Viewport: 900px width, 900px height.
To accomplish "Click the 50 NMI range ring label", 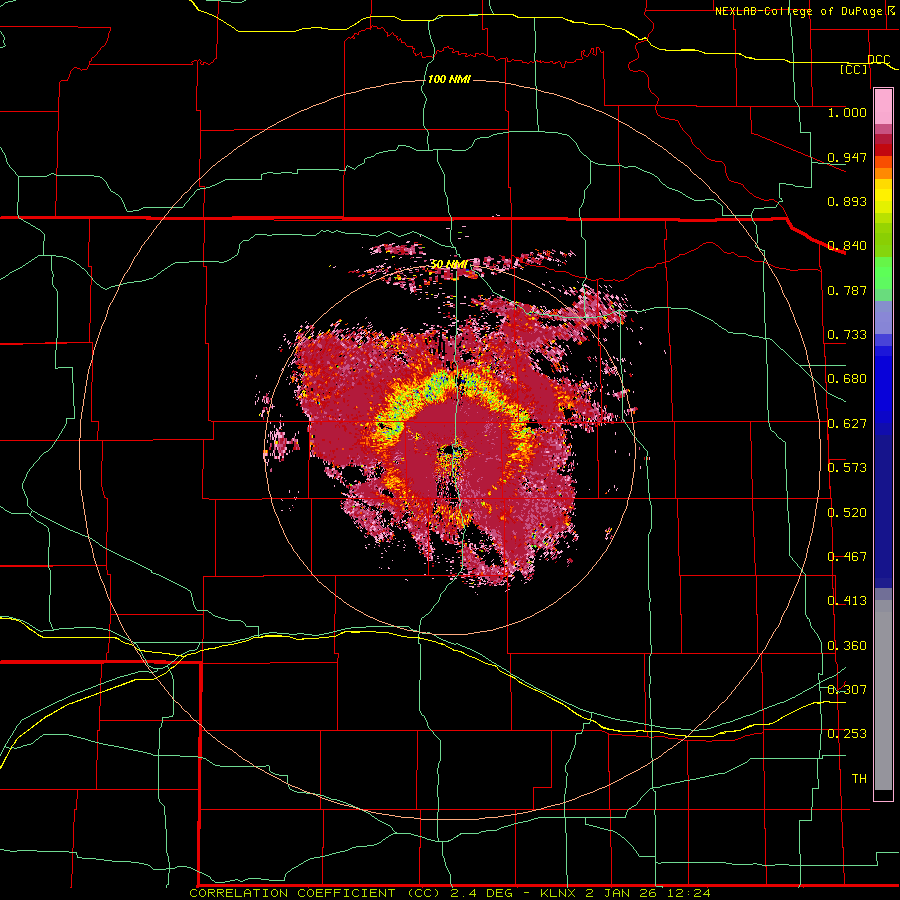I will 448,264.
